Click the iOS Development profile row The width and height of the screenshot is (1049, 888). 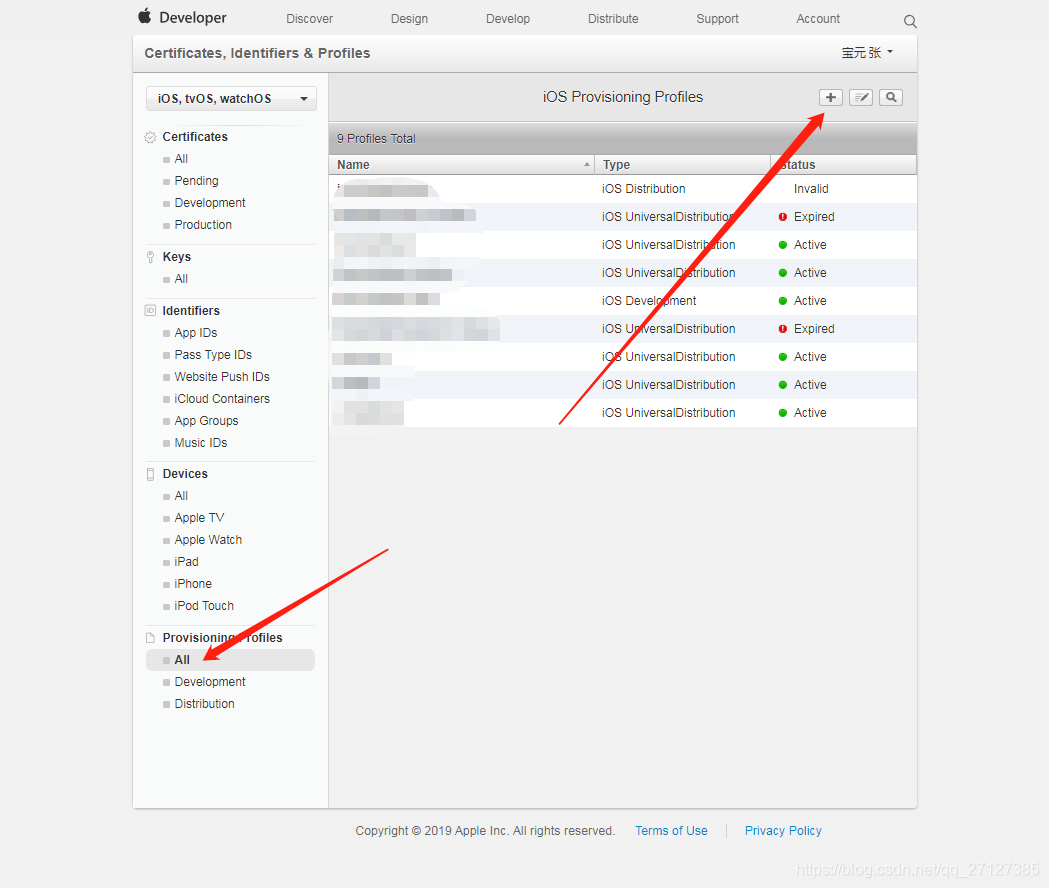tap(623, 301)
